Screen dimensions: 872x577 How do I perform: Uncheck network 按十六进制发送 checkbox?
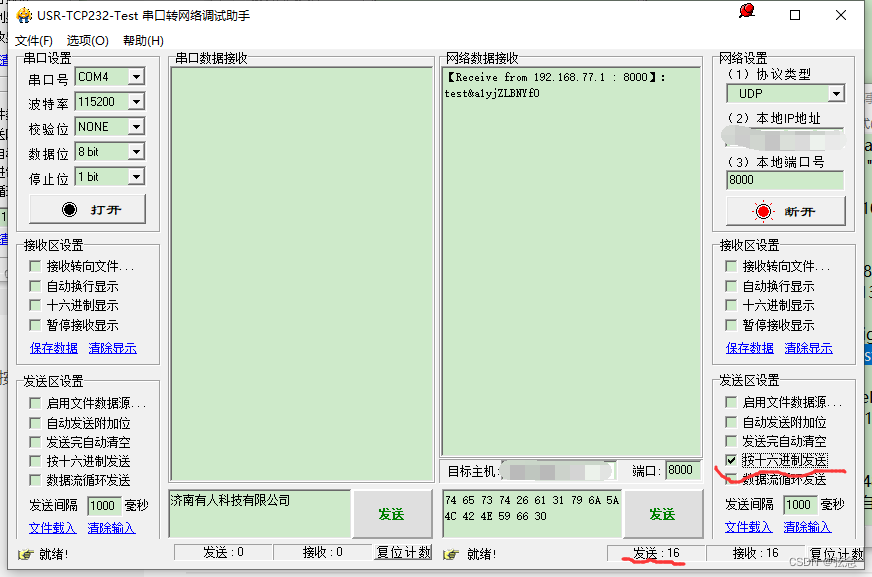[x=731, y=460]
